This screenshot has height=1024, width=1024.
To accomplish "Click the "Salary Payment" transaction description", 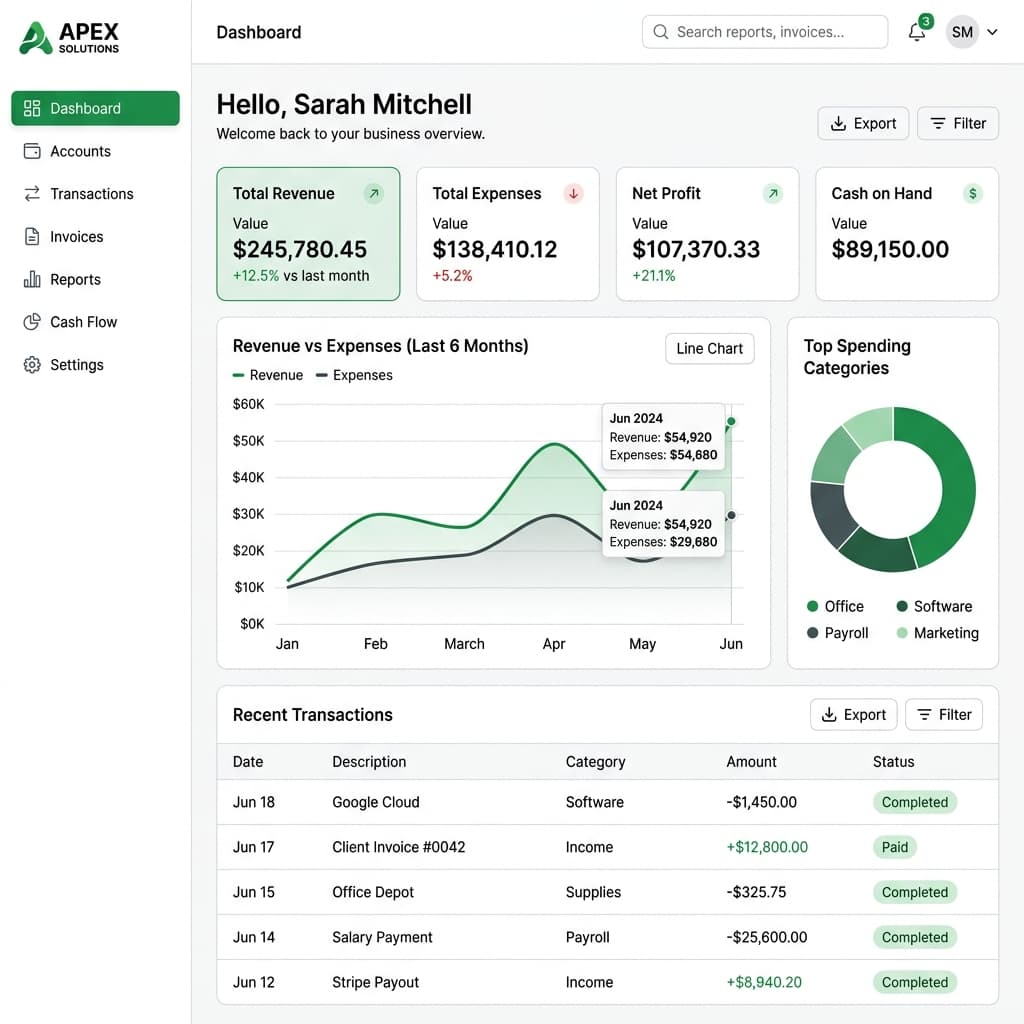I will pyautogui.click(x=382, y=937).
